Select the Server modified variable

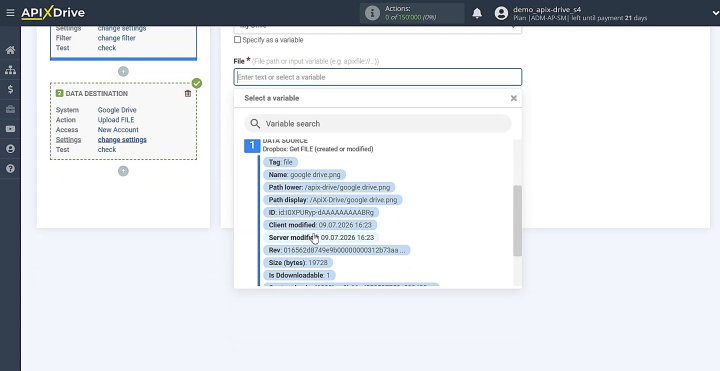[321, 238]
